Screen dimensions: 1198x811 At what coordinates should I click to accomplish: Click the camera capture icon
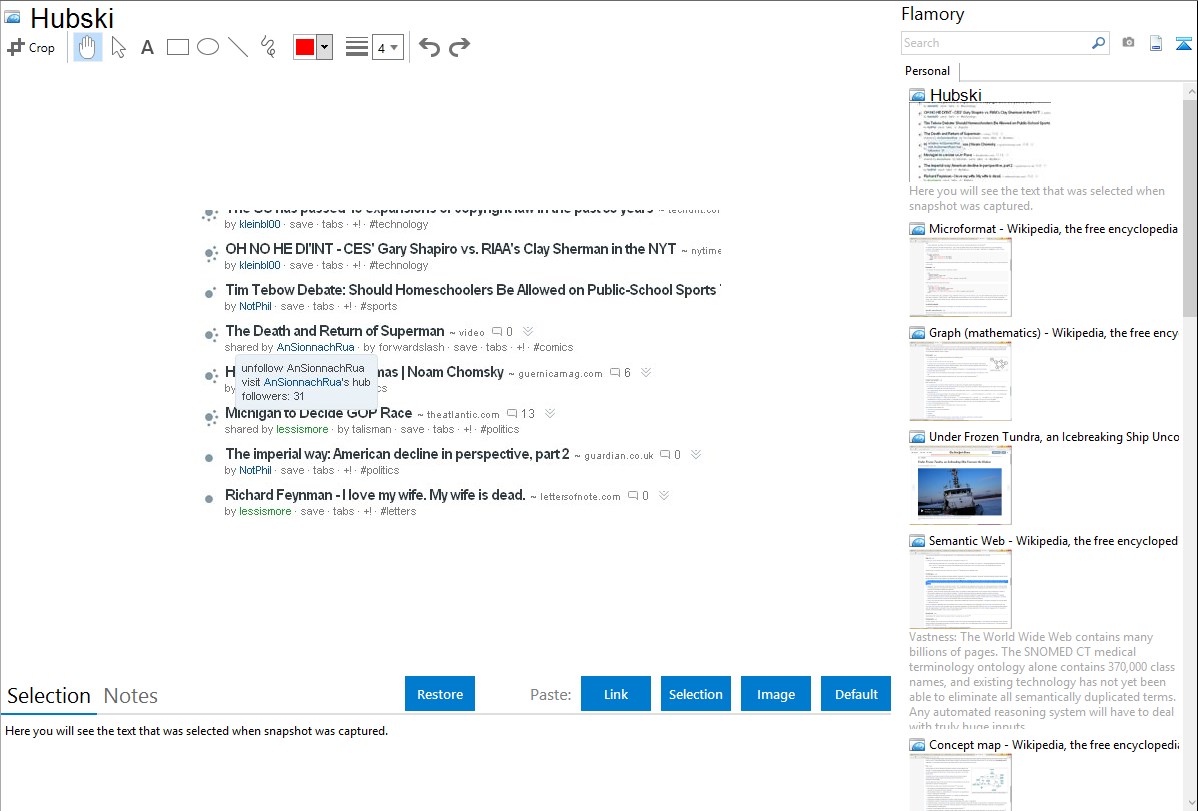[x=1128, y=43]
